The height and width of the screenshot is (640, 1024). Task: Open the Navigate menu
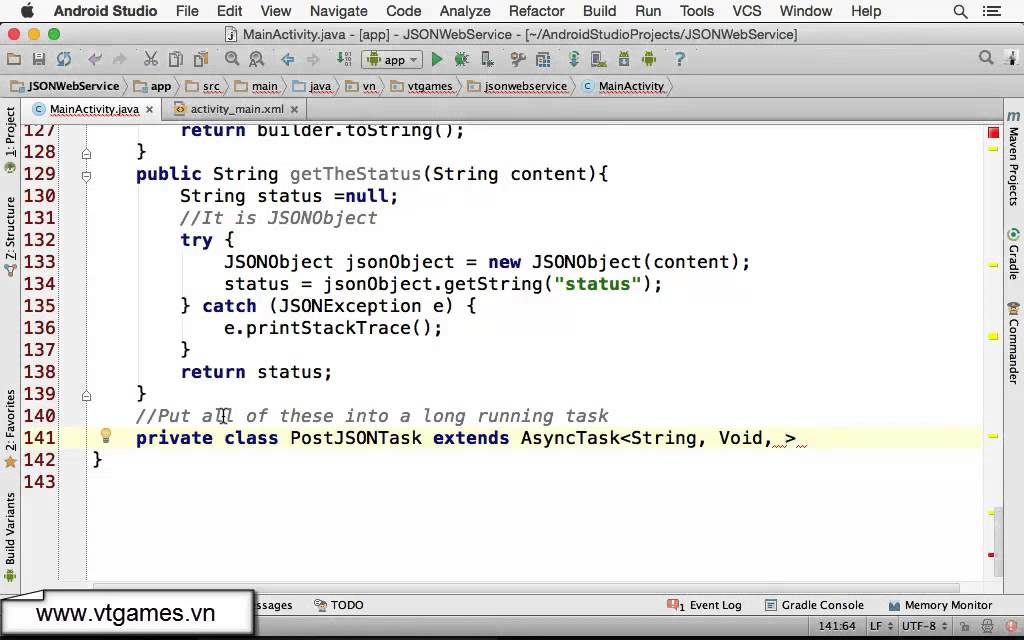click(x=338, y=11)
